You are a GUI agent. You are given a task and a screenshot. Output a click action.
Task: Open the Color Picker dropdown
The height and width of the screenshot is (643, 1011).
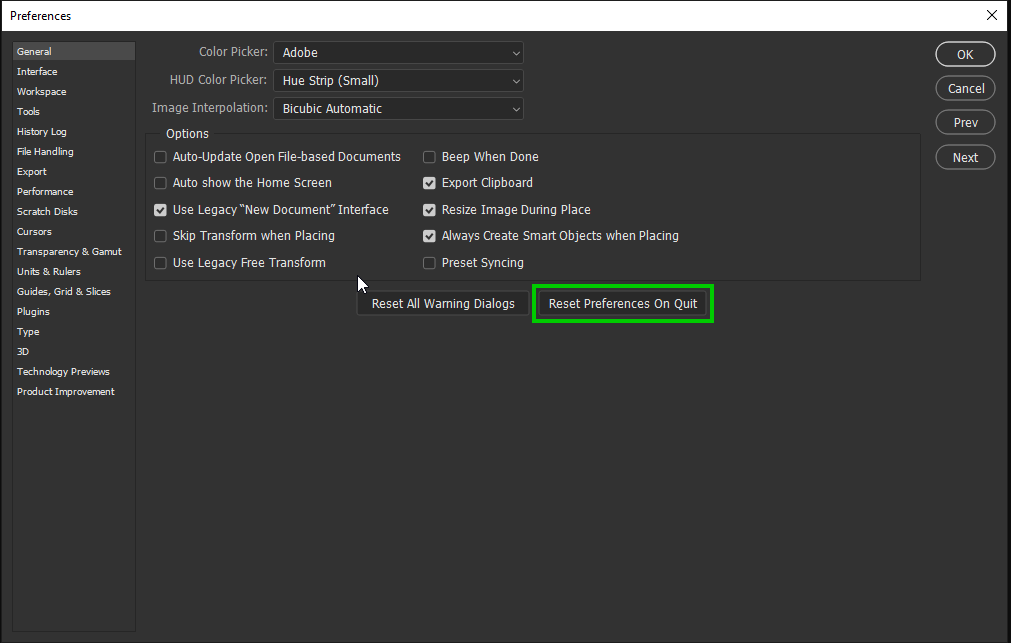pyautogui.click(x=397, y=52)
